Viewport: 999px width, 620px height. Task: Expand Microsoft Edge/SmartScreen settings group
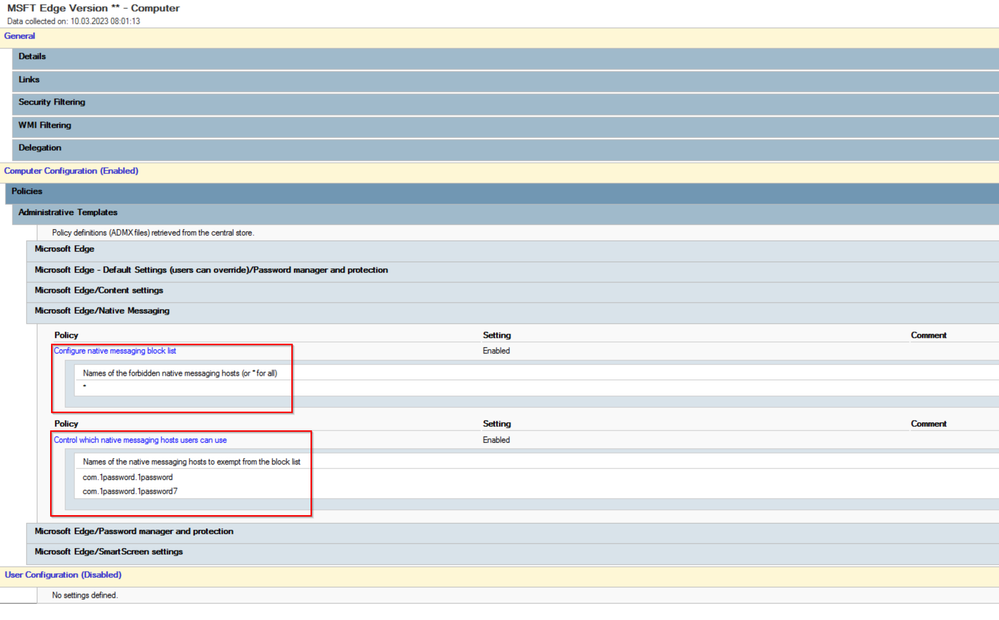(x=109, y=552)
